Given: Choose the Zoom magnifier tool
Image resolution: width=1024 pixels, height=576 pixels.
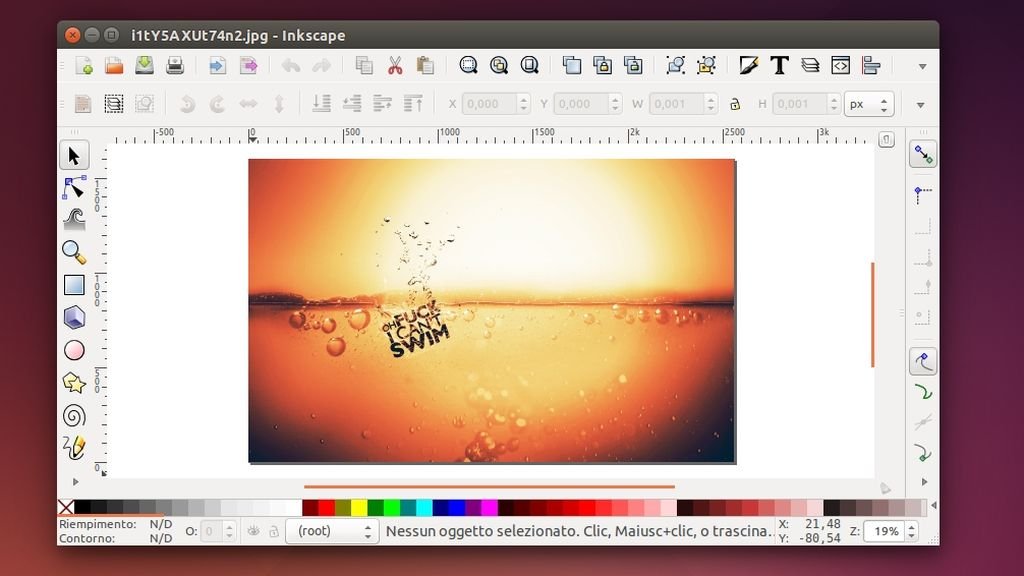Looking at the screenshot, I should tap(74, 252).
